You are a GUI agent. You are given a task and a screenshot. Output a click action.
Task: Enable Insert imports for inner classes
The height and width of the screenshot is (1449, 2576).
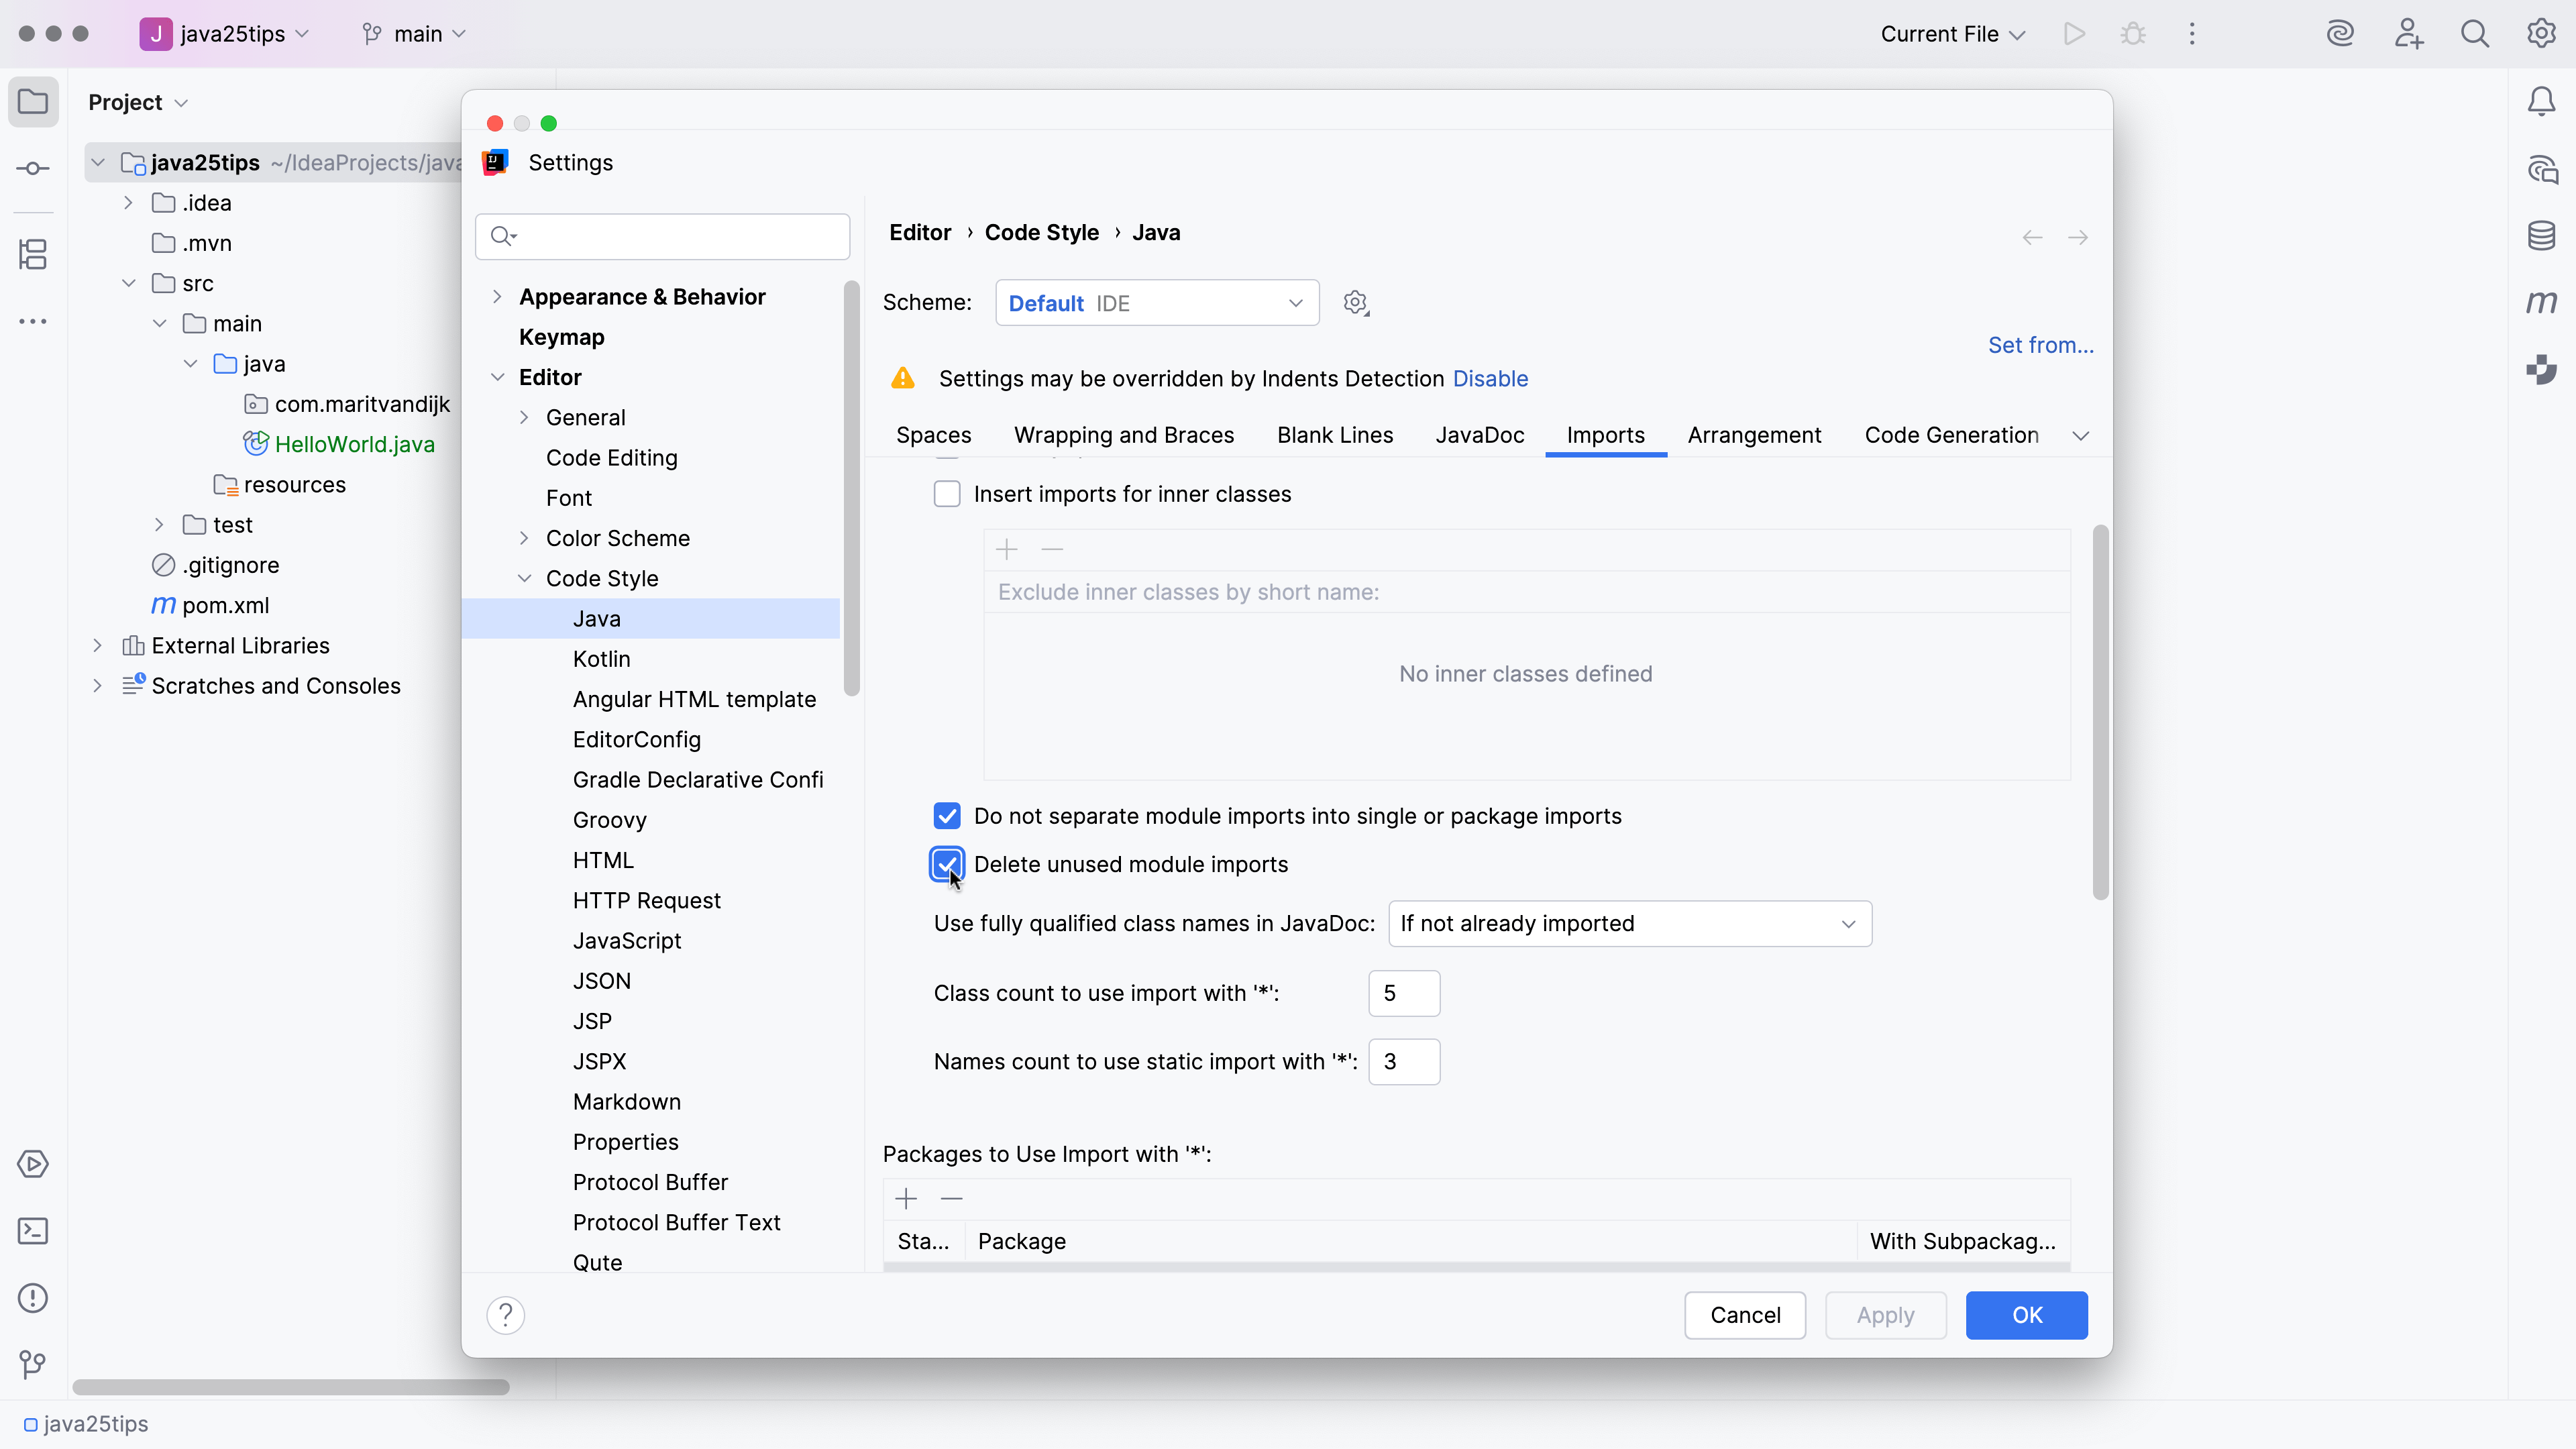click(x=947, y=493)
